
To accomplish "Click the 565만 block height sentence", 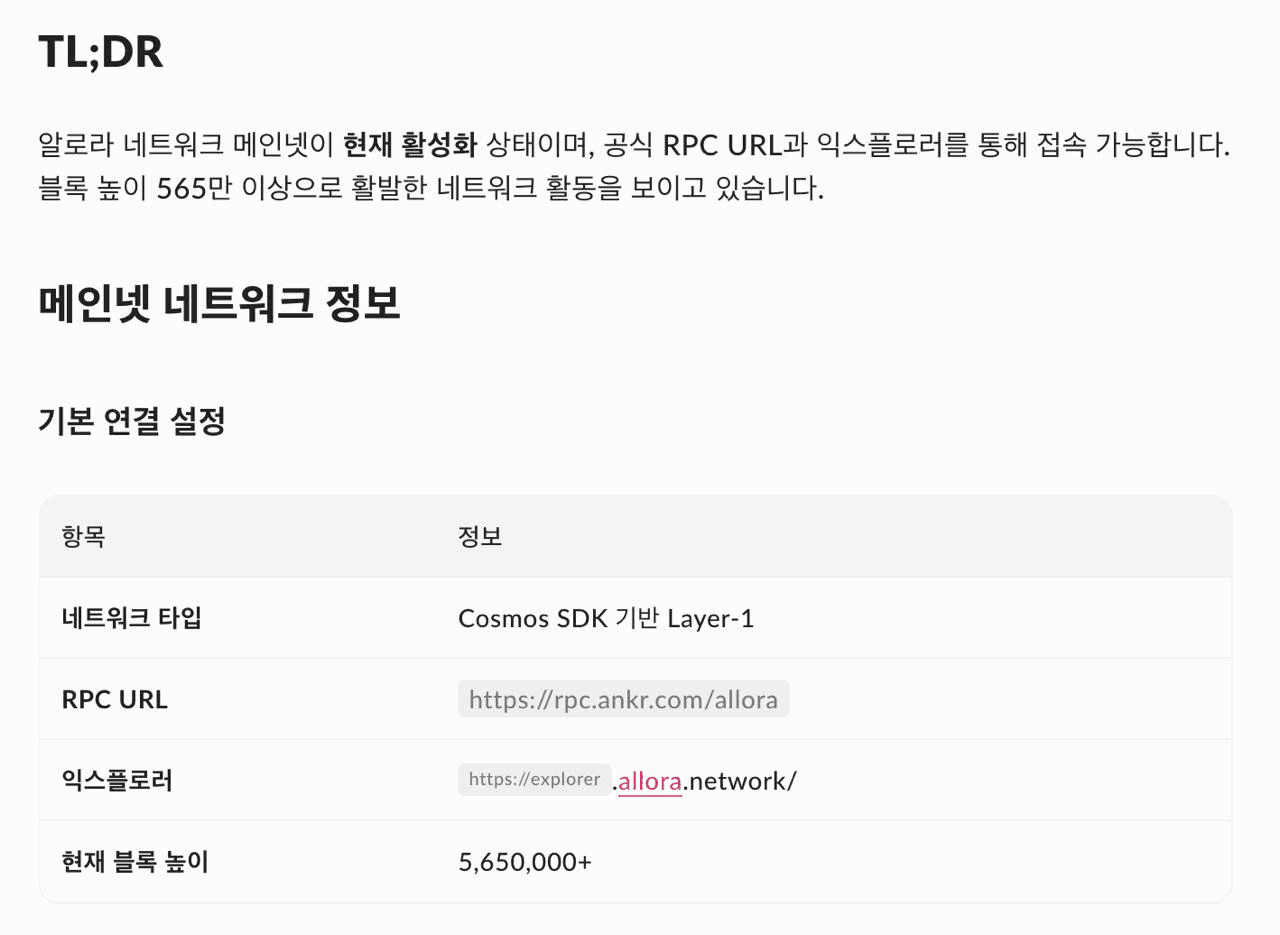I will click(x=431, y=188).
